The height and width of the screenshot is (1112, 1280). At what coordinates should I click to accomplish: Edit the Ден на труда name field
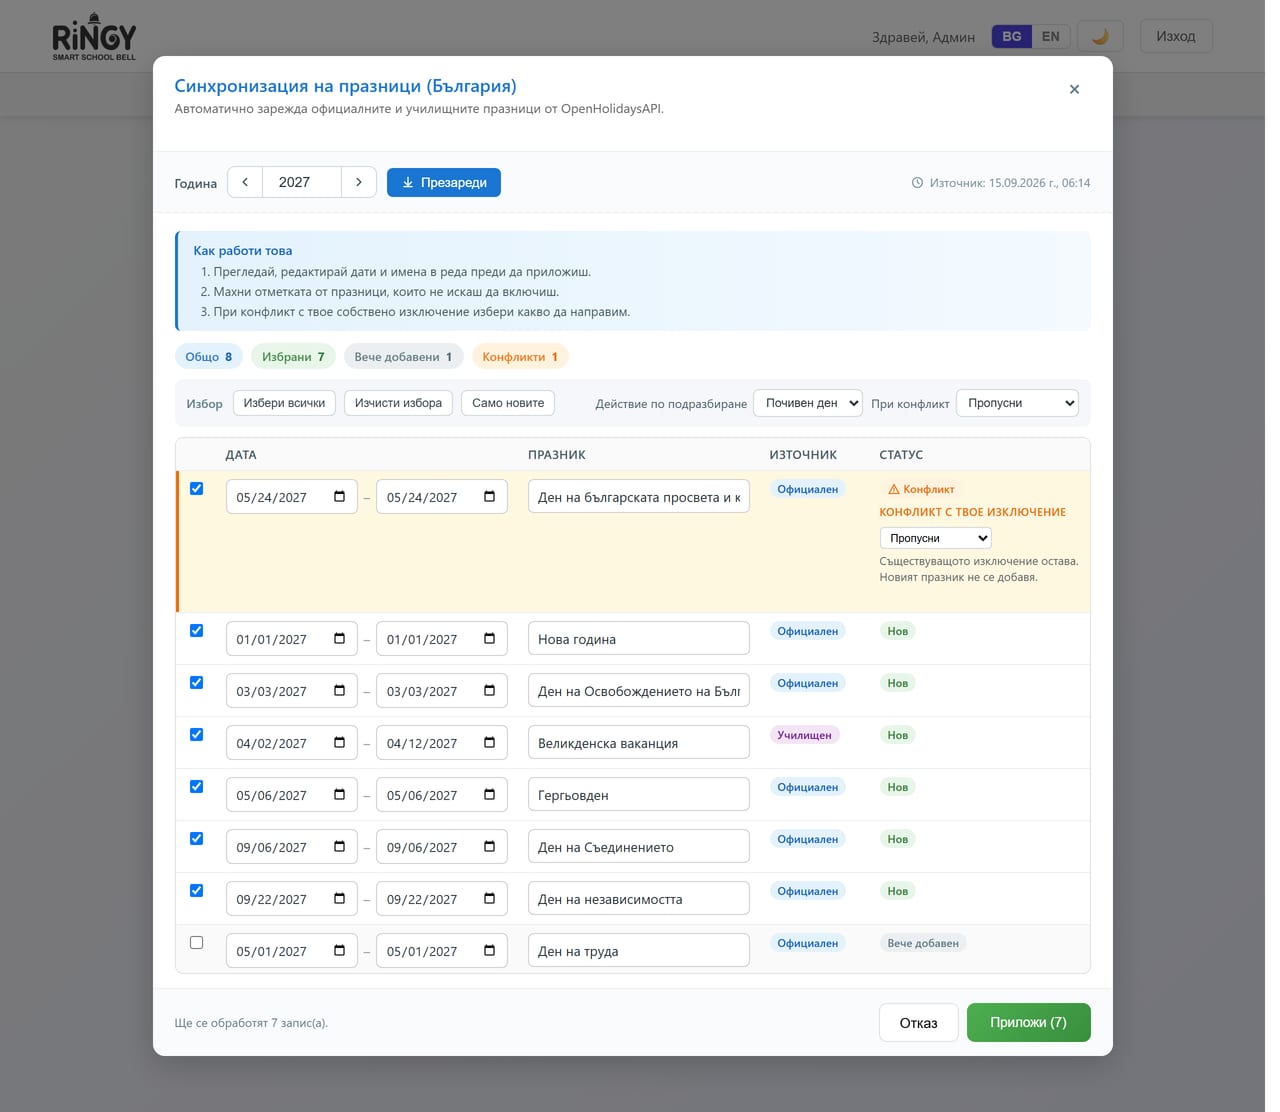[639, 951]
